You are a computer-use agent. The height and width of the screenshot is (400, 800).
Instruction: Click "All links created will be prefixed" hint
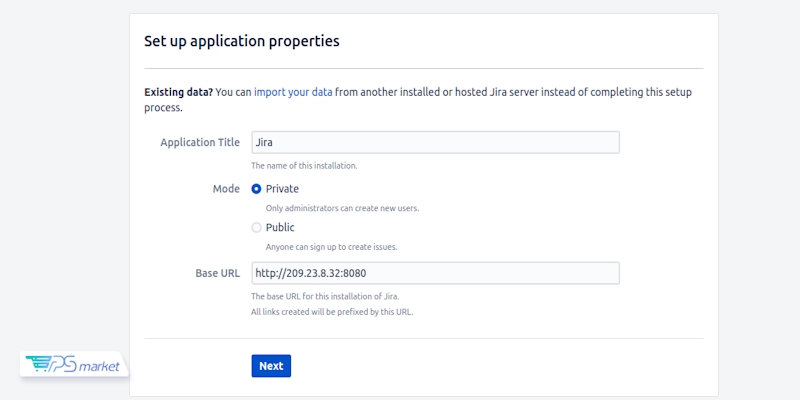tap(331, 311)
